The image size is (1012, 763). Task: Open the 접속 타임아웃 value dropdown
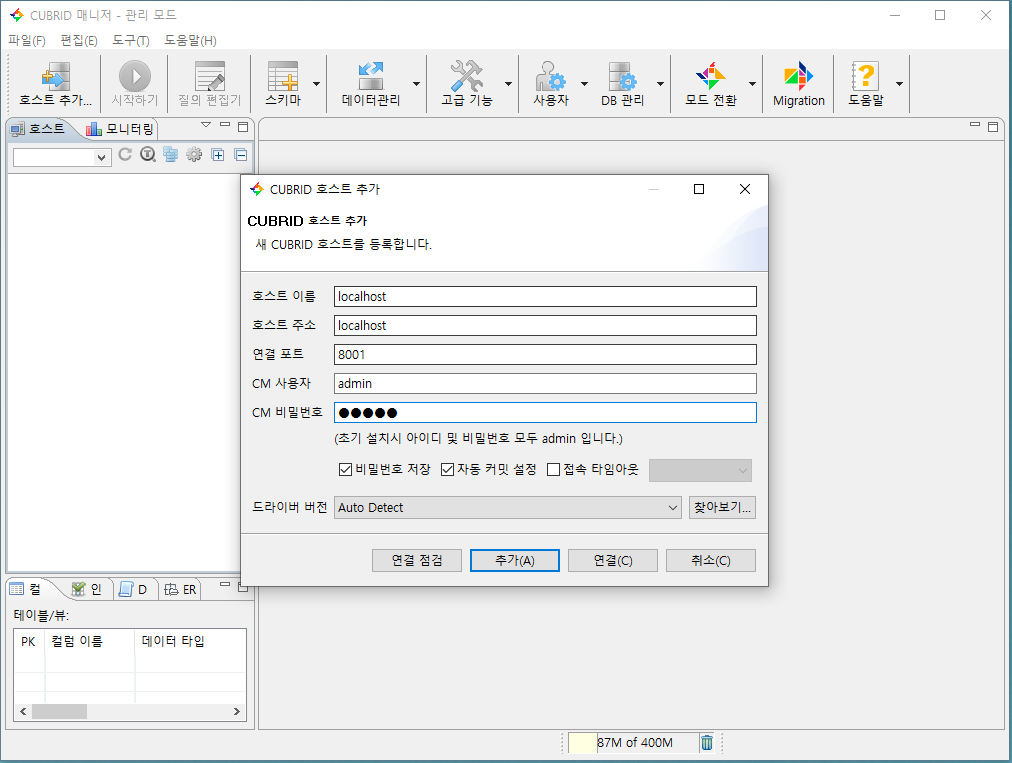point(700,471)
